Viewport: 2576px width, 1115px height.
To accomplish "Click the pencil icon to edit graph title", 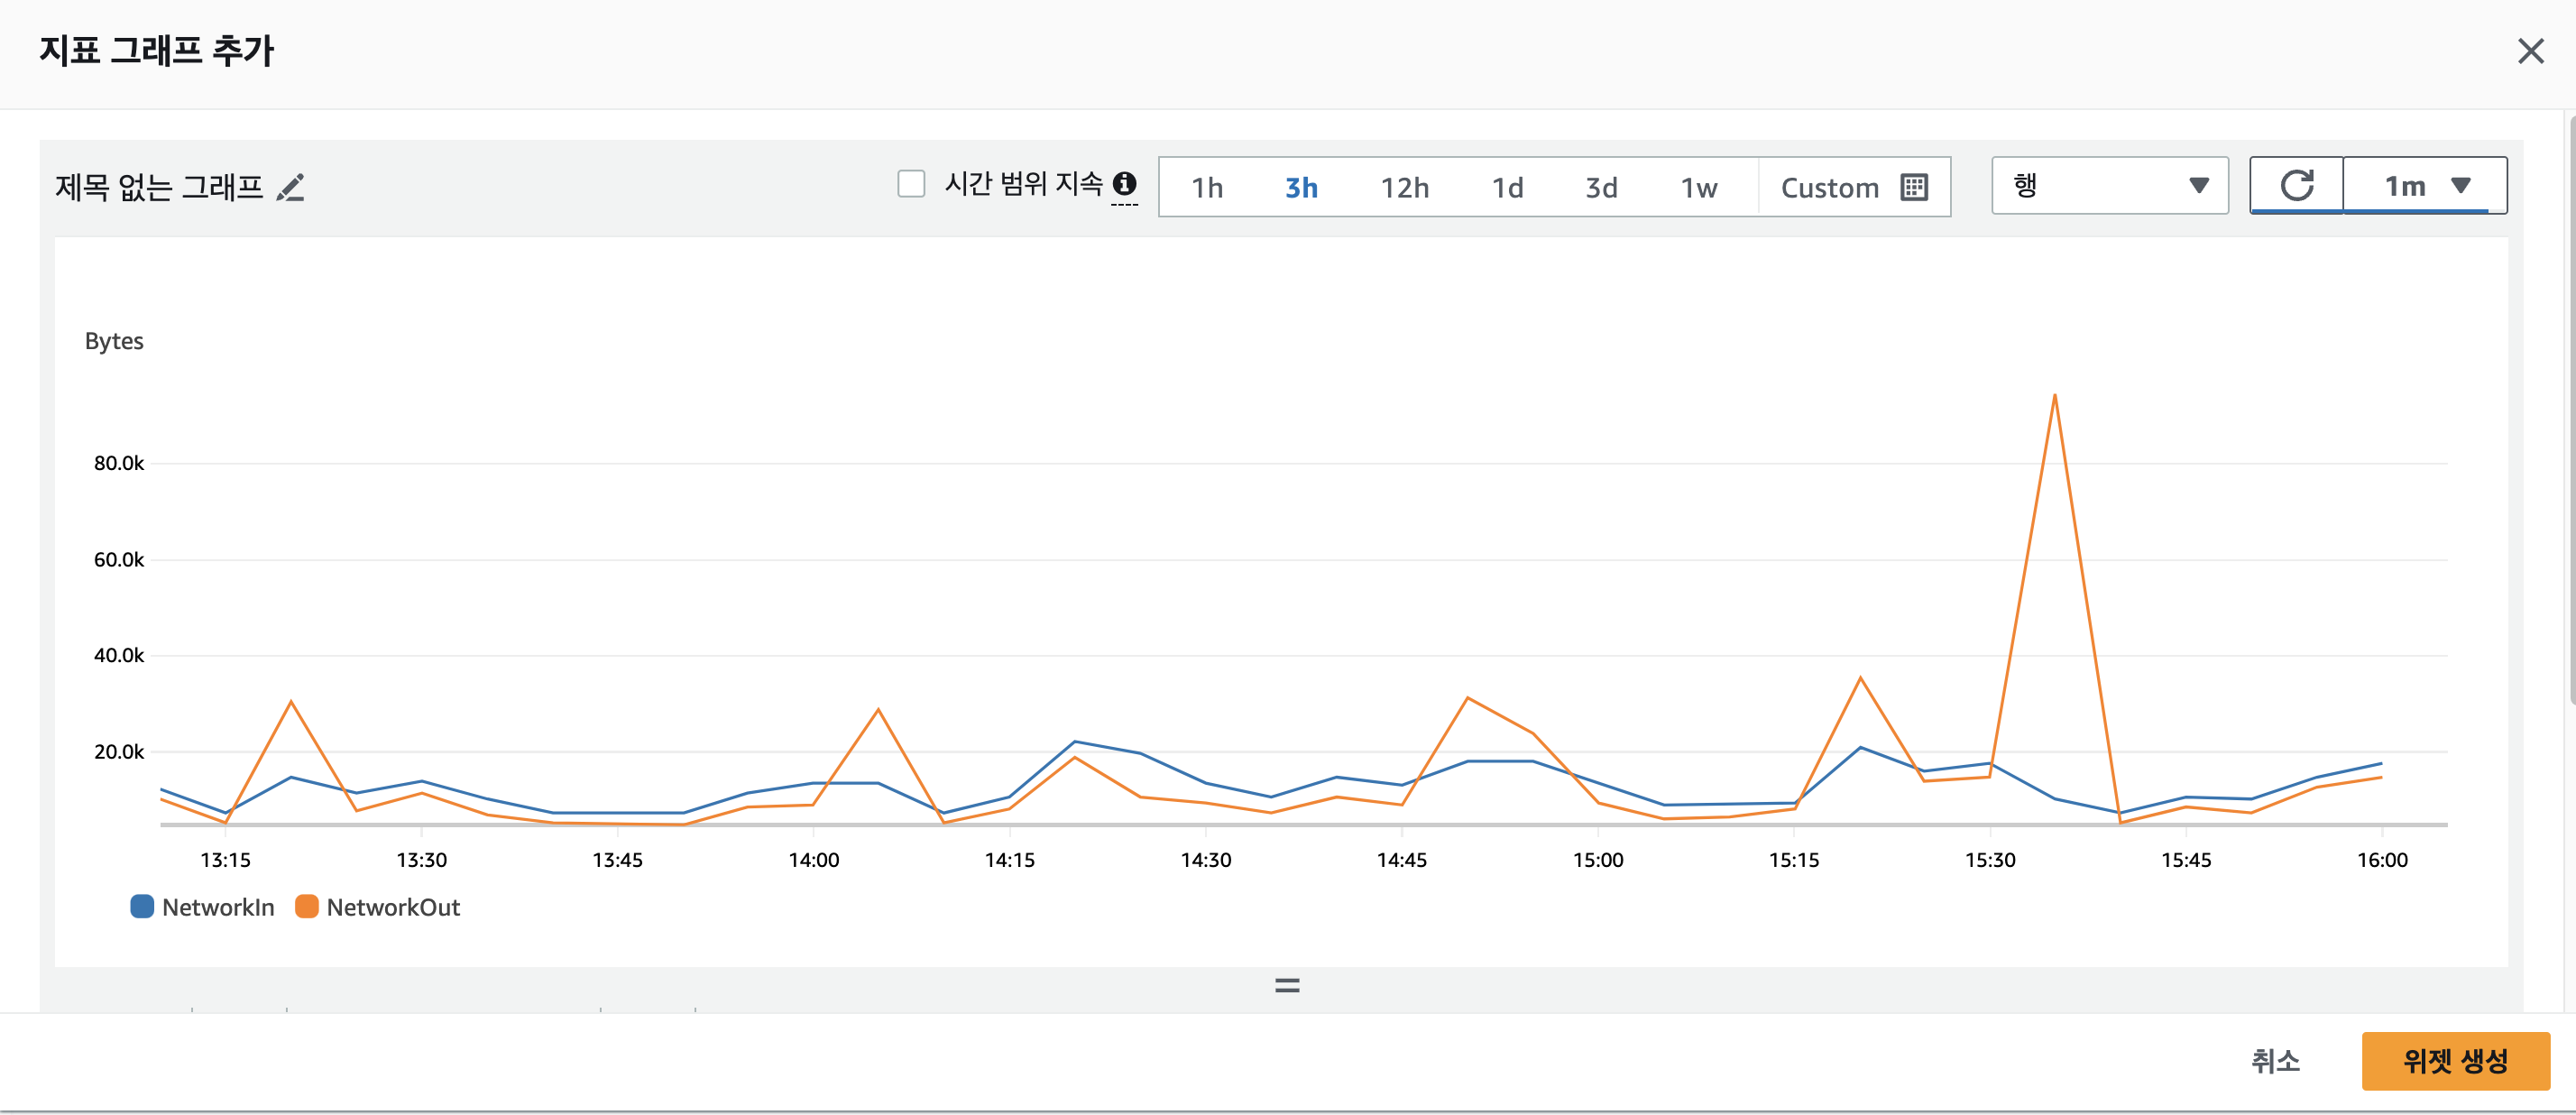I will pyautogui.click(x=290, y=187).
